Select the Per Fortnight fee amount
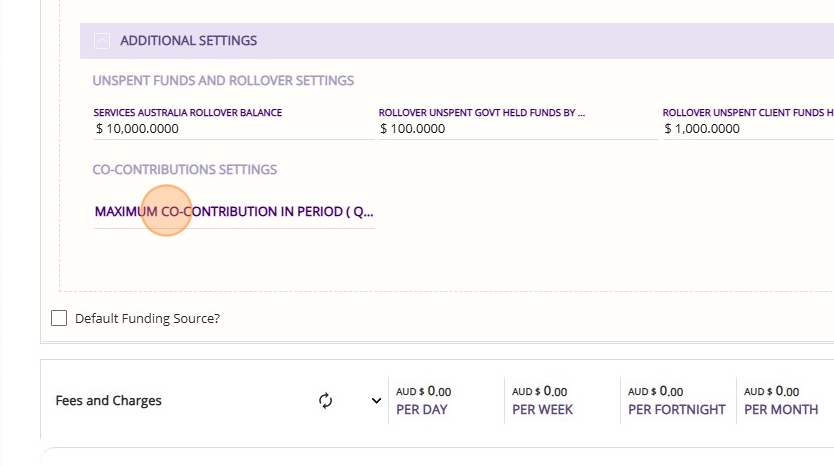834x466 pixels. [x=656, y=392]
